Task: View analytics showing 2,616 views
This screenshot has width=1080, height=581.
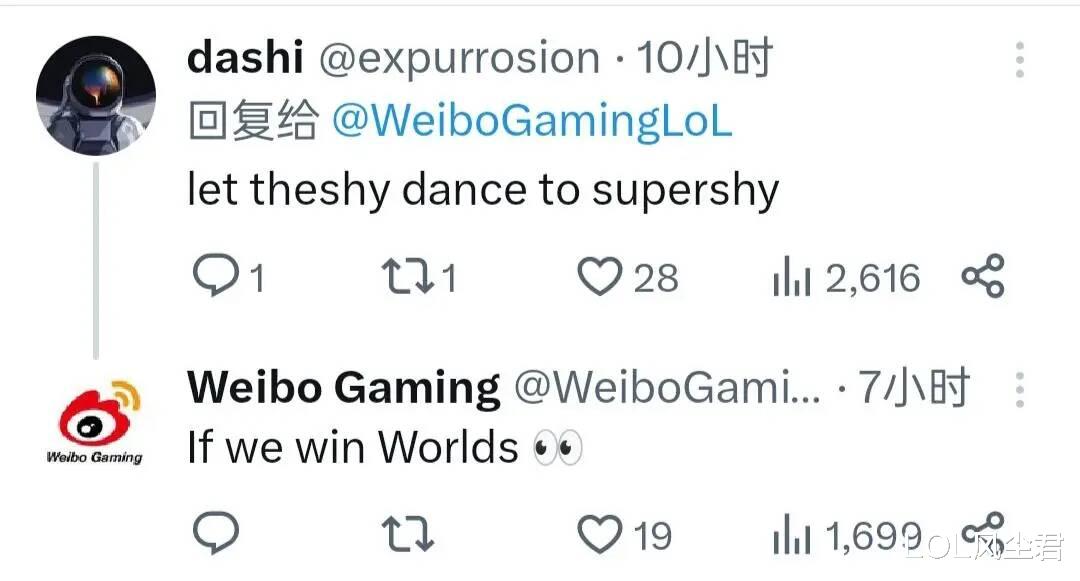Action: [847, 278]
